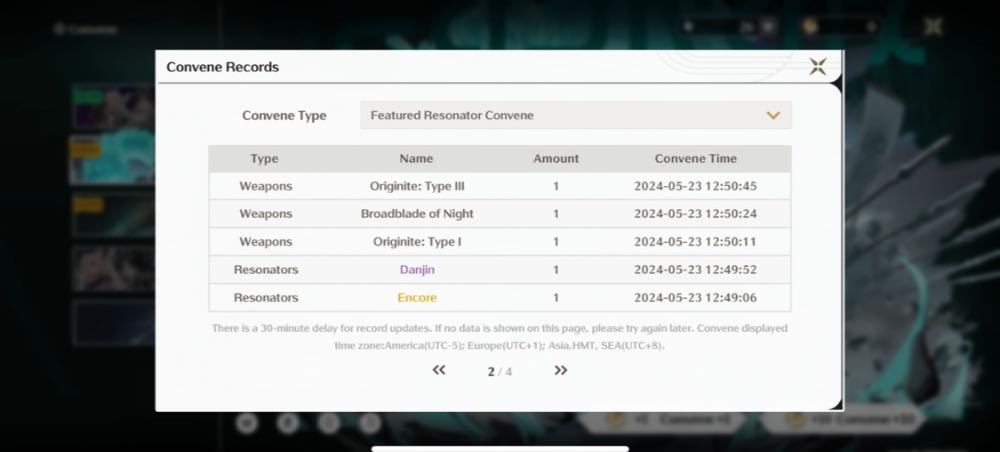Viewport: 1000px width, 452px height.
Task: Click the Type column header
Action: click(264, 159)
